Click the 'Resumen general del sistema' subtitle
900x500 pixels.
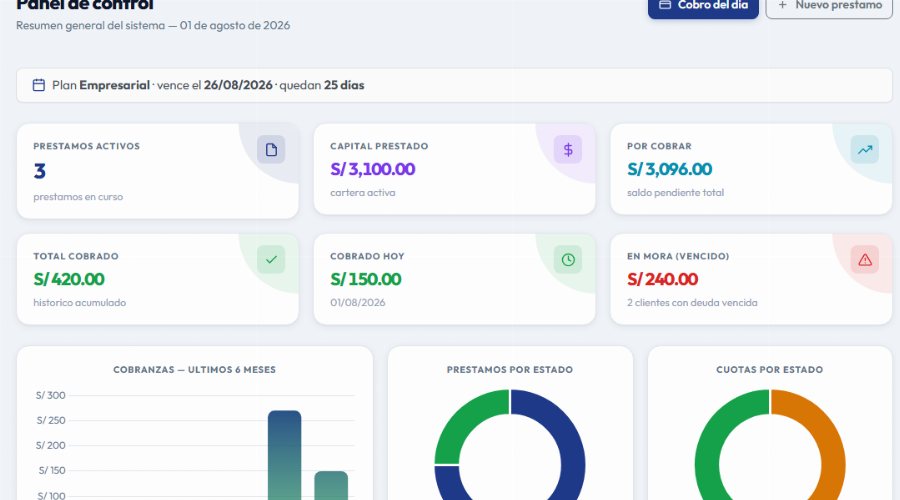click(90, 25)
